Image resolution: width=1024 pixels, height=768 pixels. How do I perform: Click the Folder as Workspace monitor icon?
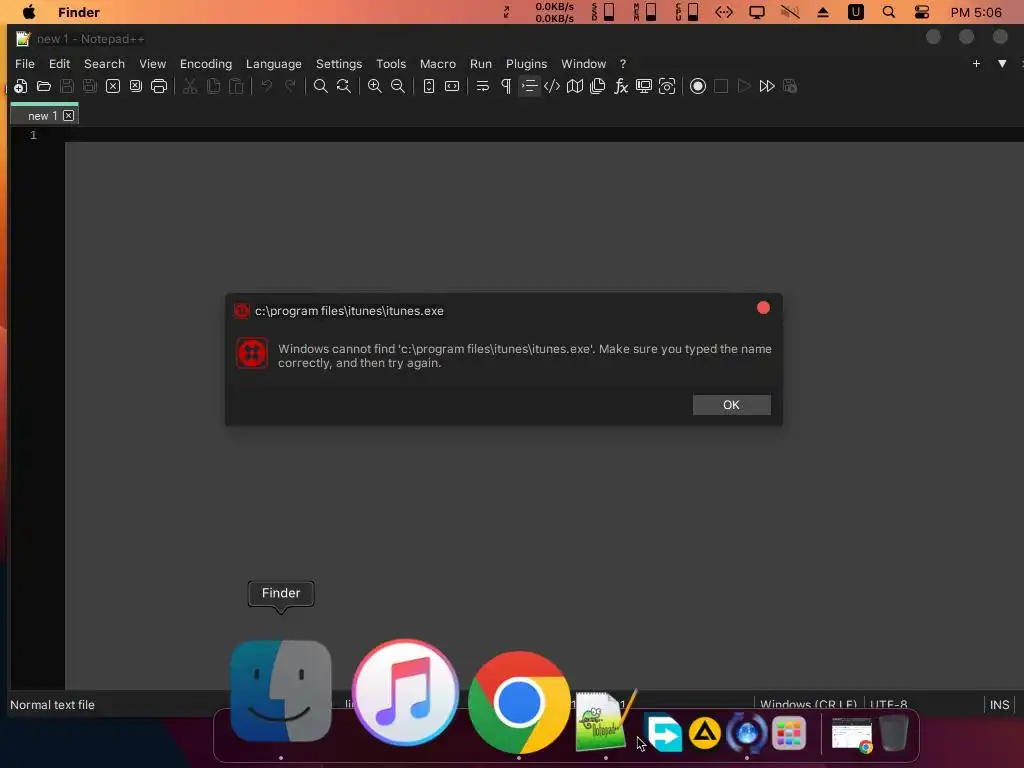coord(644,86)
